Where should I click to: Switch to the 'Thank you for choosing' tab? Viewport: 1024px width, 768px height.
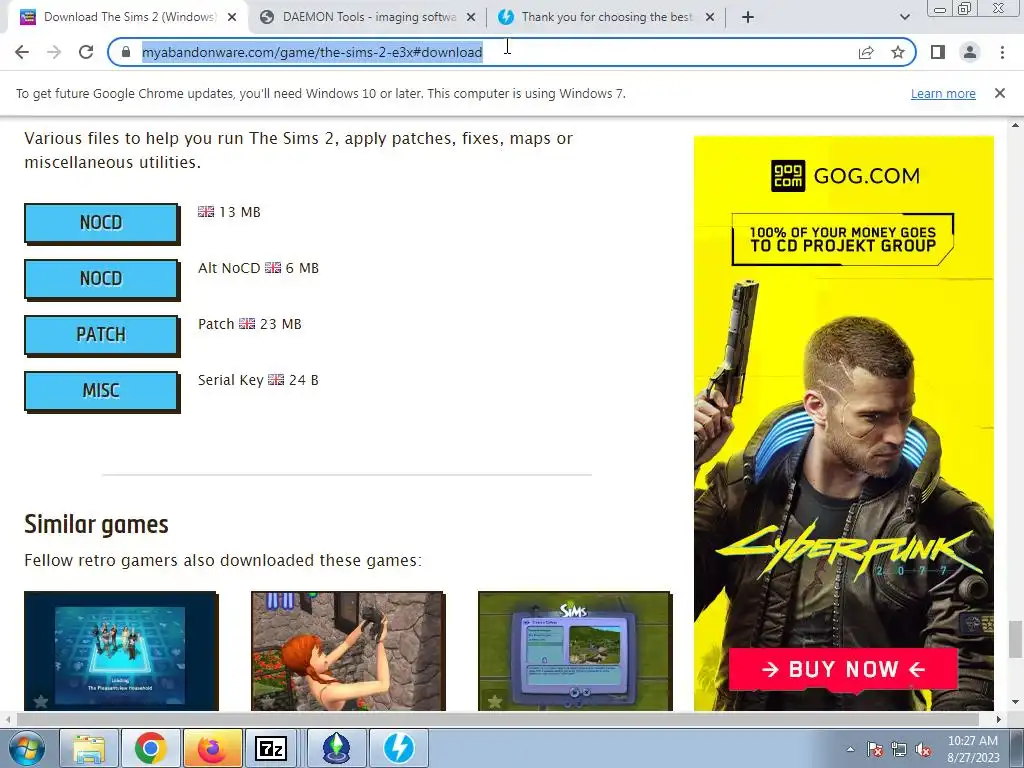(x=607, y=17)
